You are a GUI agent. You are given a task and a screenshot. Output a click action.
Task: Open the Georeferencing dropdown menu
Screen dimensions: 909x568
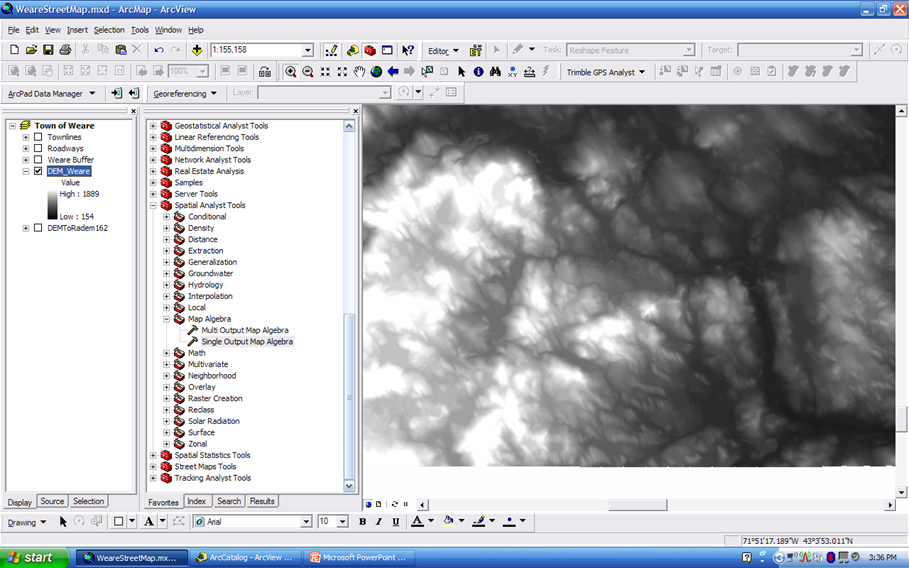185,93
